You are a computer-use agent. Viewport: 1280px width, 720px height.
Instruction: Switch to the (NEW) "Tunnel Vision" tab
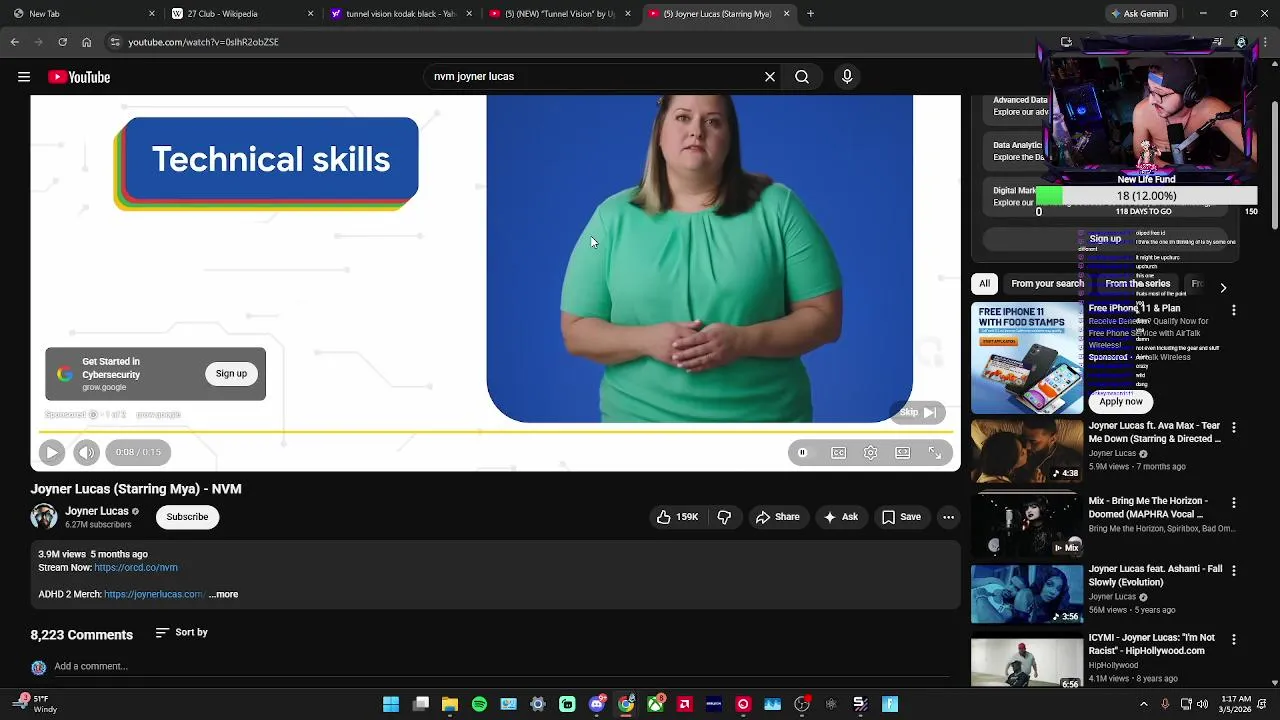(x=558, y=14)
